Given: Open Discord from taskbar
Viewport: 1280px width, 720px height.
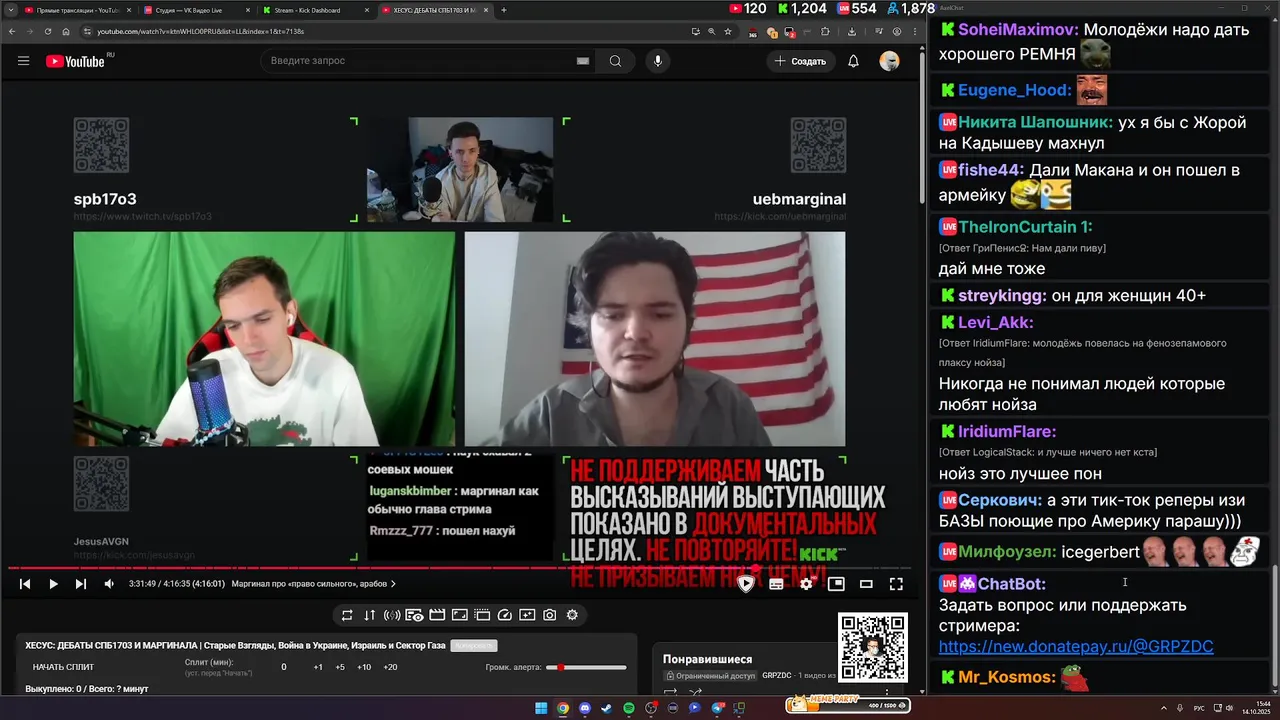Looking at the screenshot, I should click(585, 708).
